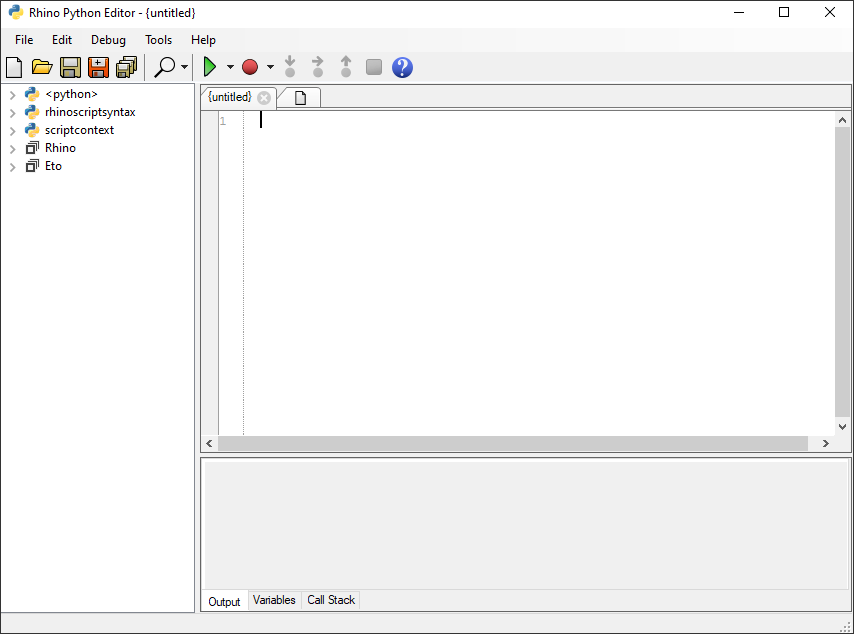The image size is (854, 634).
Task: Minimize the editor window
Action: point(739,12)
